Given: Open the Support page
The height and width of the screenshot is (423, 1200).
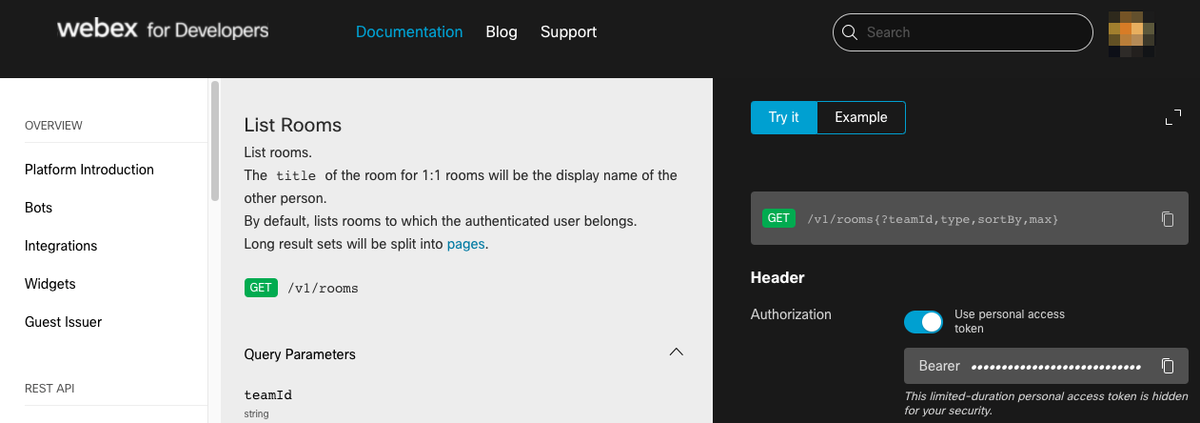Looking at the screenshot, I should (568, 32).
